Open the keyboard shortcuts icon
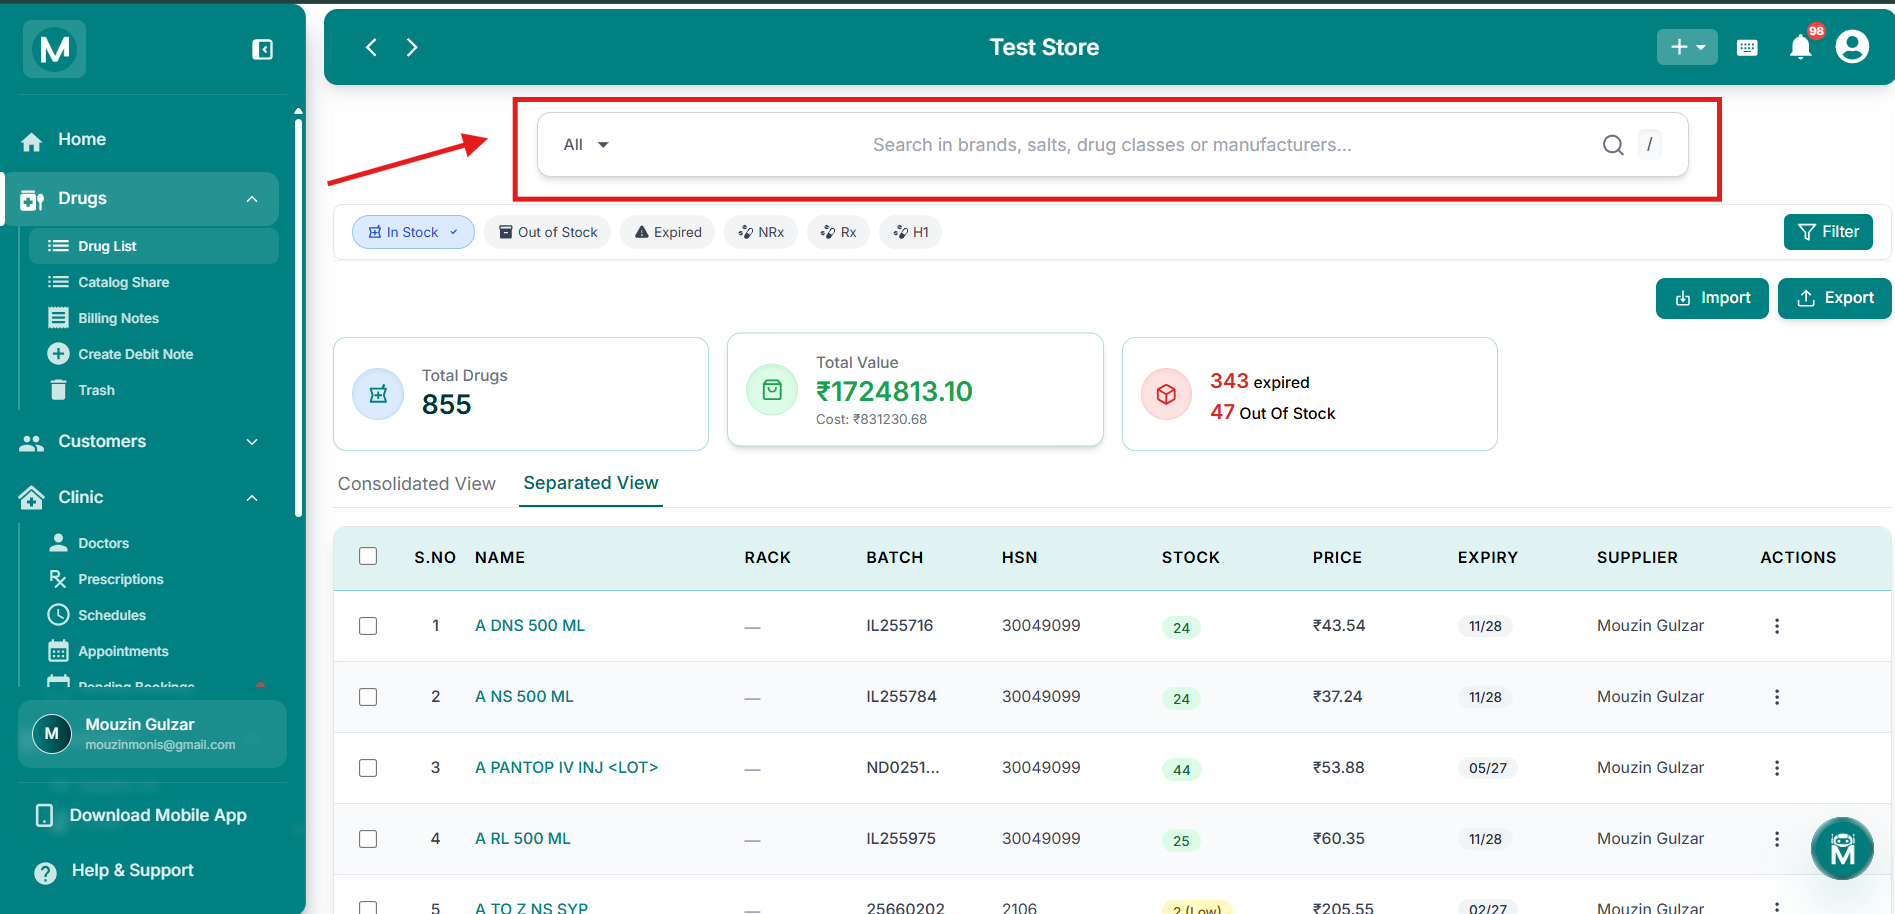The width and height of the screenshot is (1895, 914). [1747, 48]
